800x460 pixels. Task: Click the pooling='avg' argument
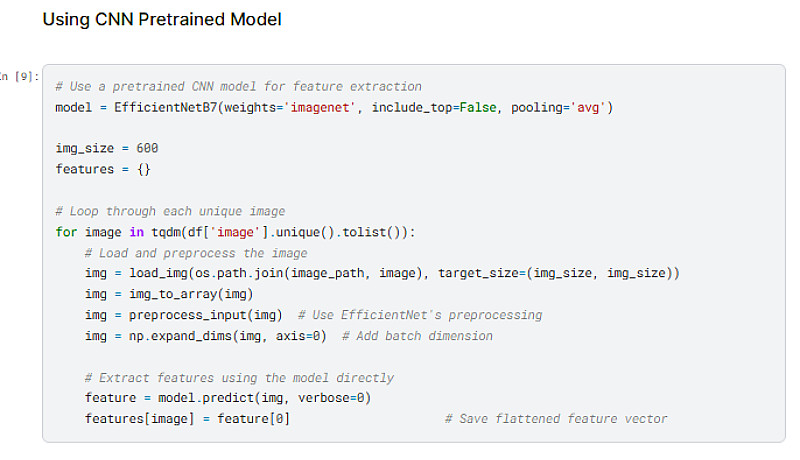(x=558, y=107)
